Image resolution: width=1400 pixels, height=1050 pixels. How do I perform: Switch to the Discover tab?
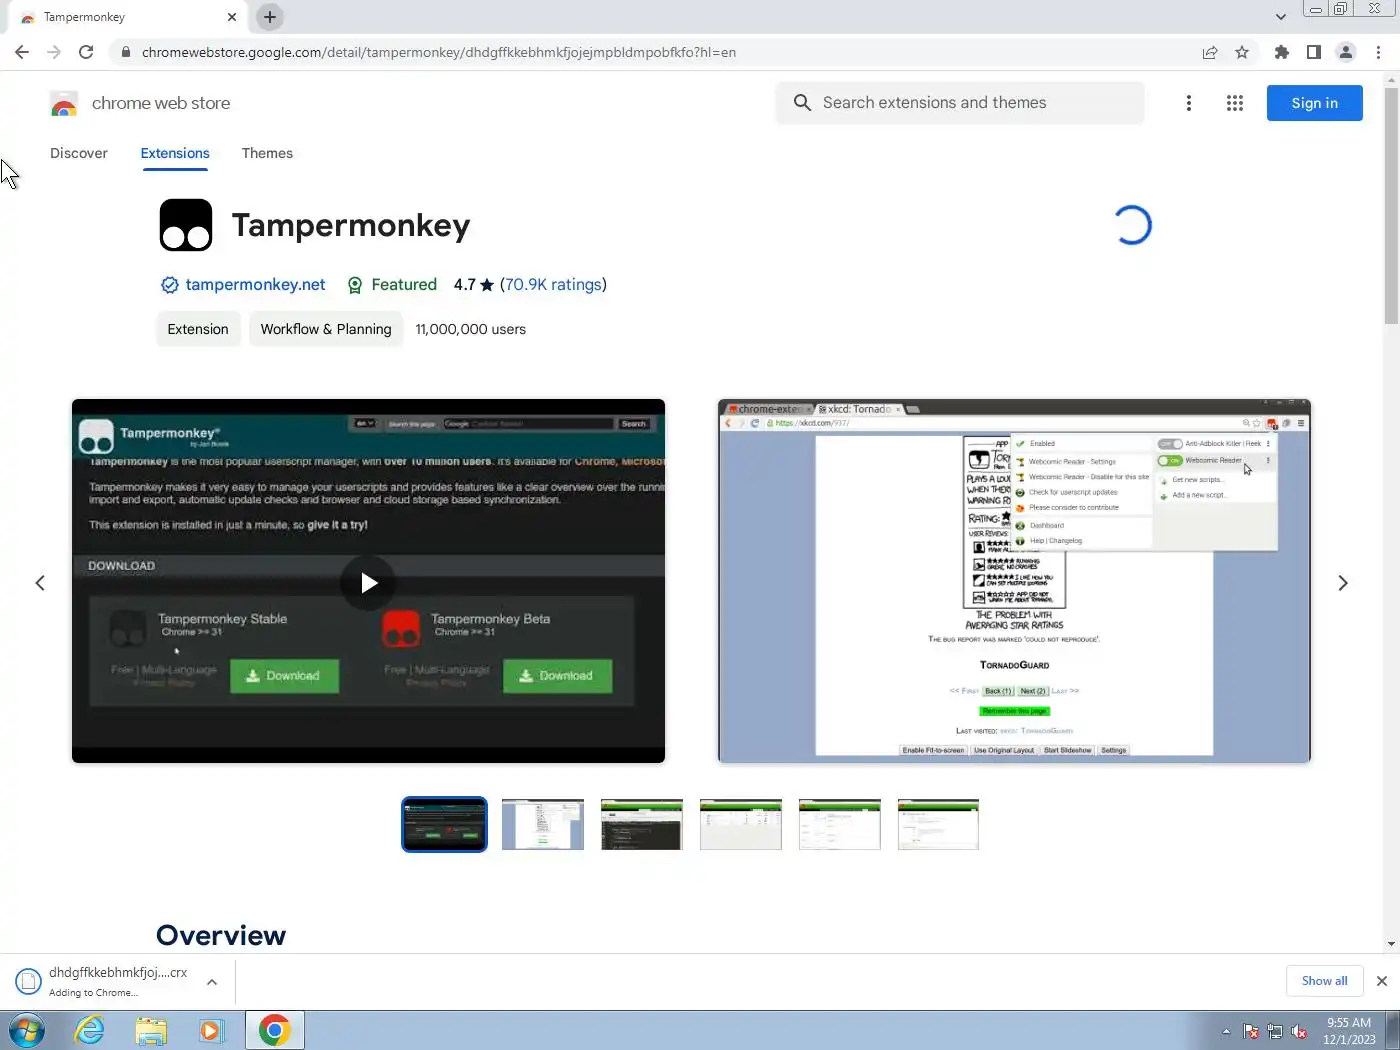(x=79, y=153)
